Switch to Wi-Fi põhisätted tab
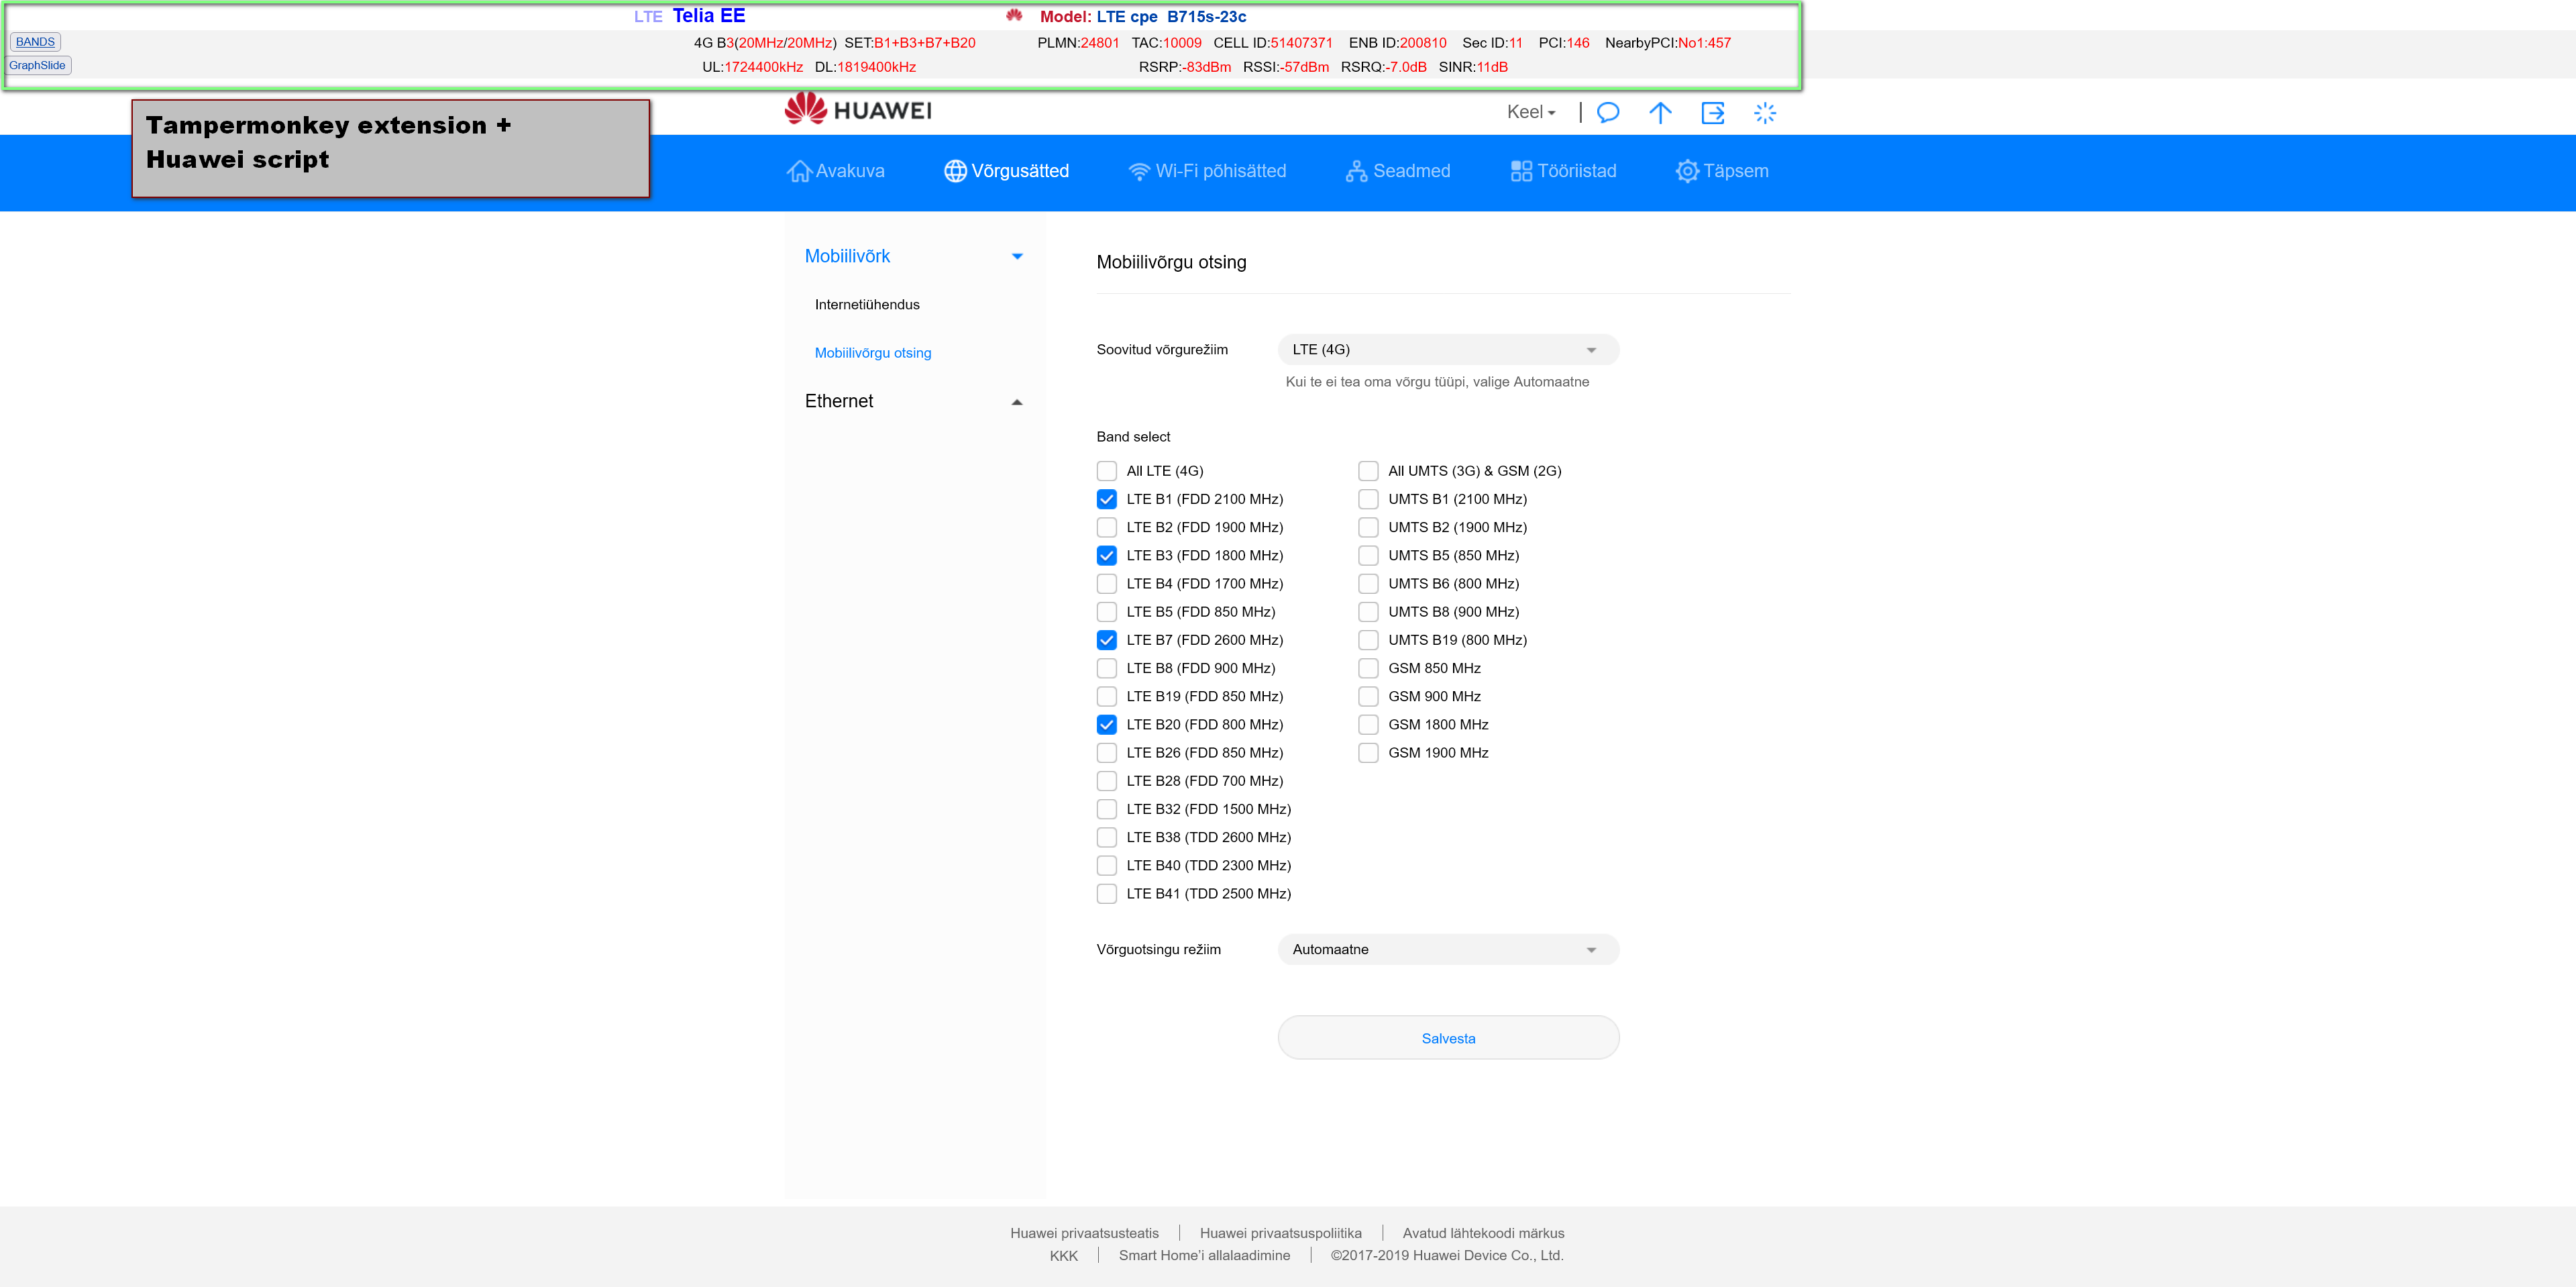 [x=1207, y=171]
